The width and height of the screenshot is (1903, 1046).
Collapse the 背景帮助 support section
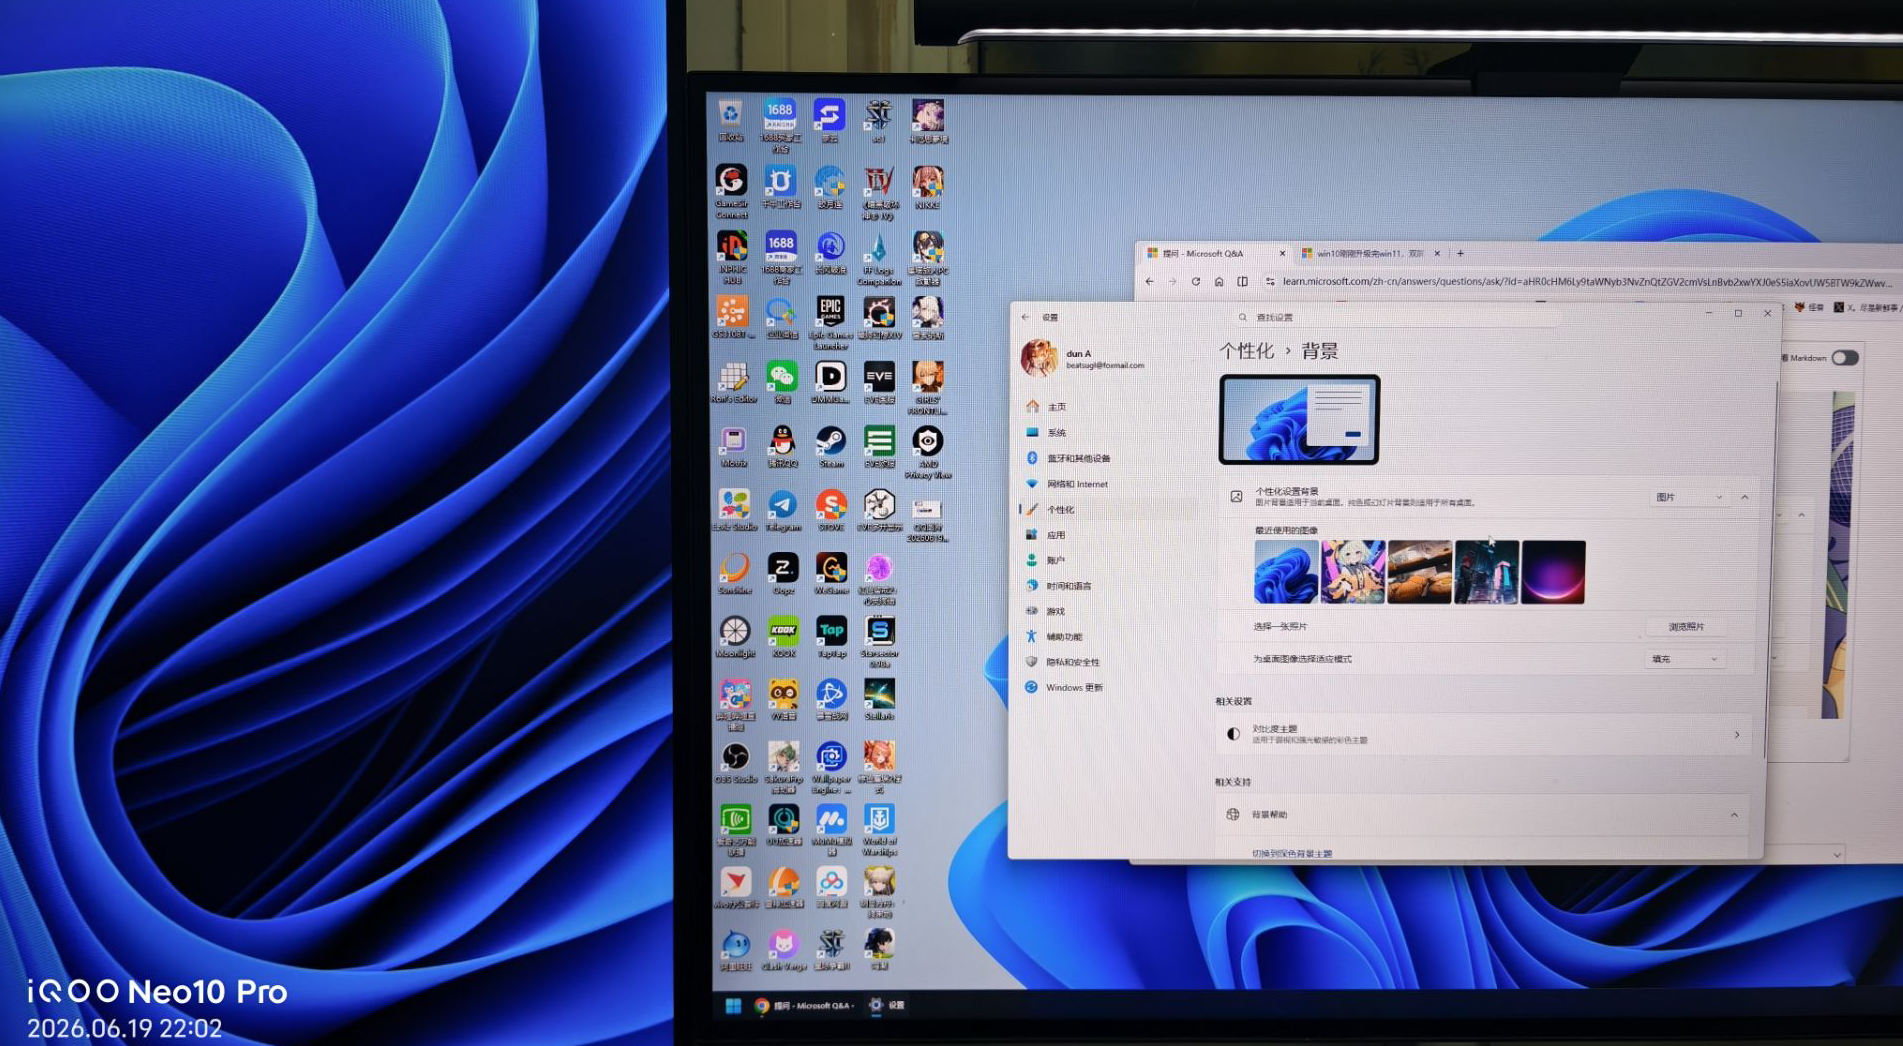click(1734, 815)
